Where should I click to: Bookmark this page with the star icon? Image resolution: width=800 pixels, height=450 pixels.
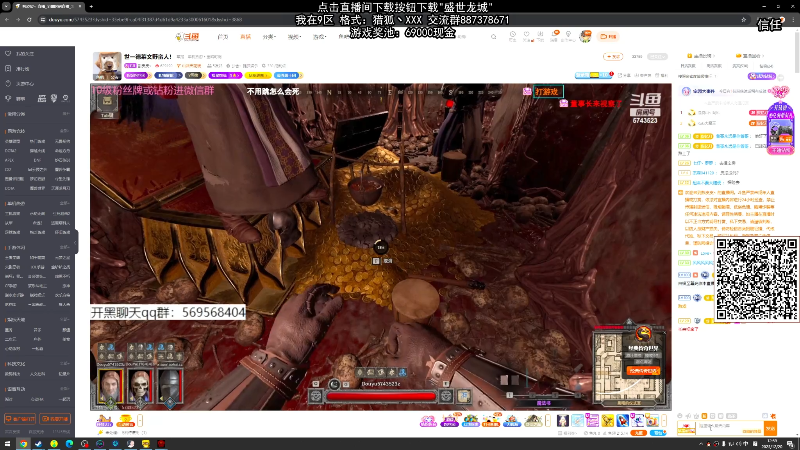(x=743, y=19)
